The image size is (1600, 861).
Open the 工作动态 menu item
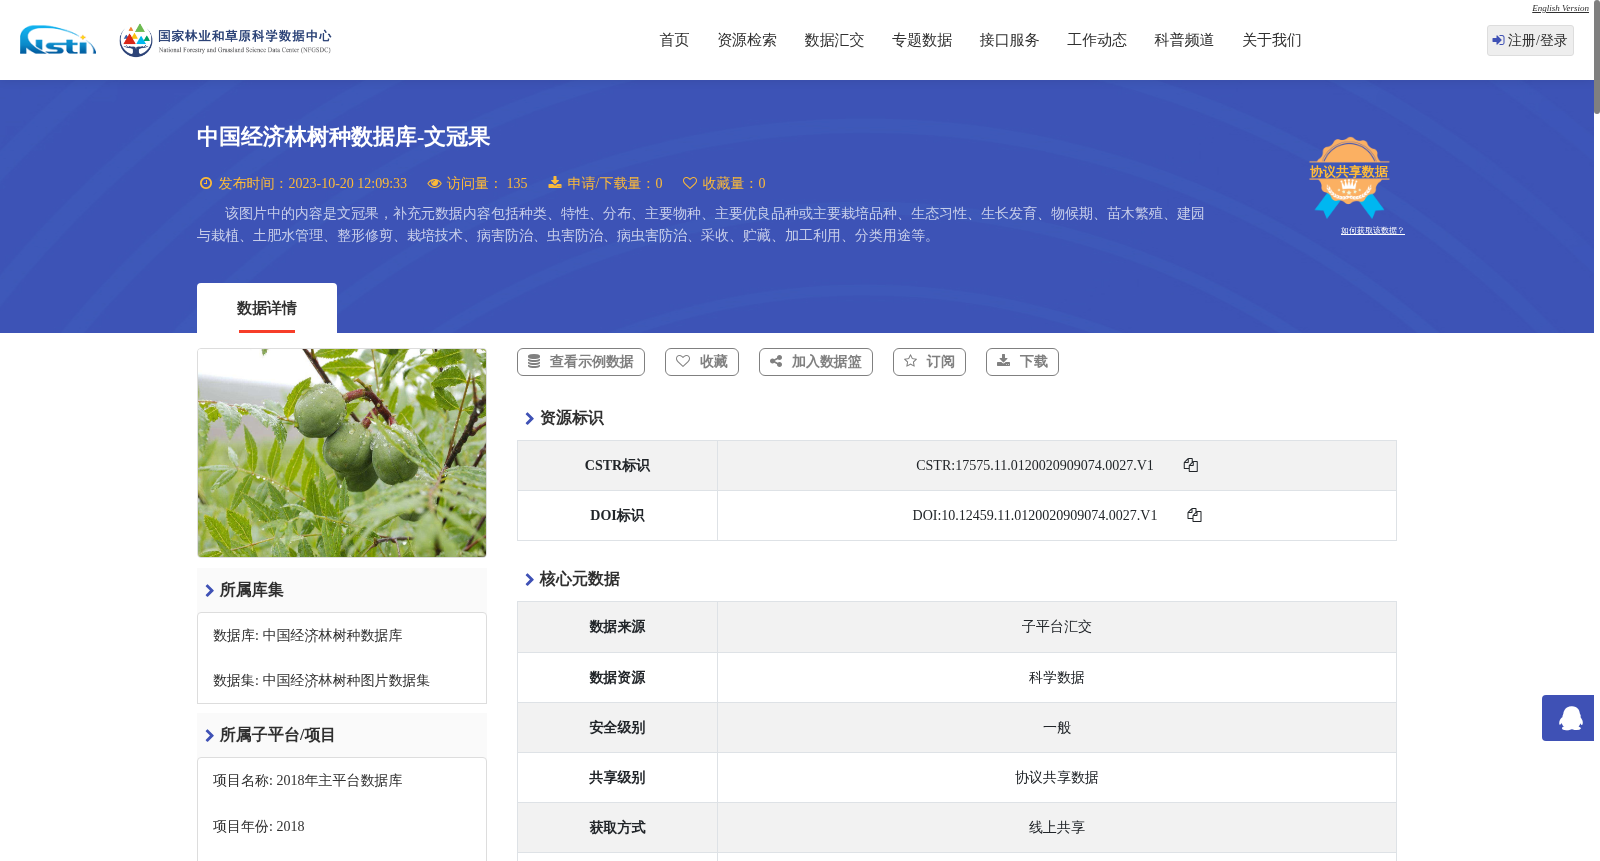pos(1097,40)
